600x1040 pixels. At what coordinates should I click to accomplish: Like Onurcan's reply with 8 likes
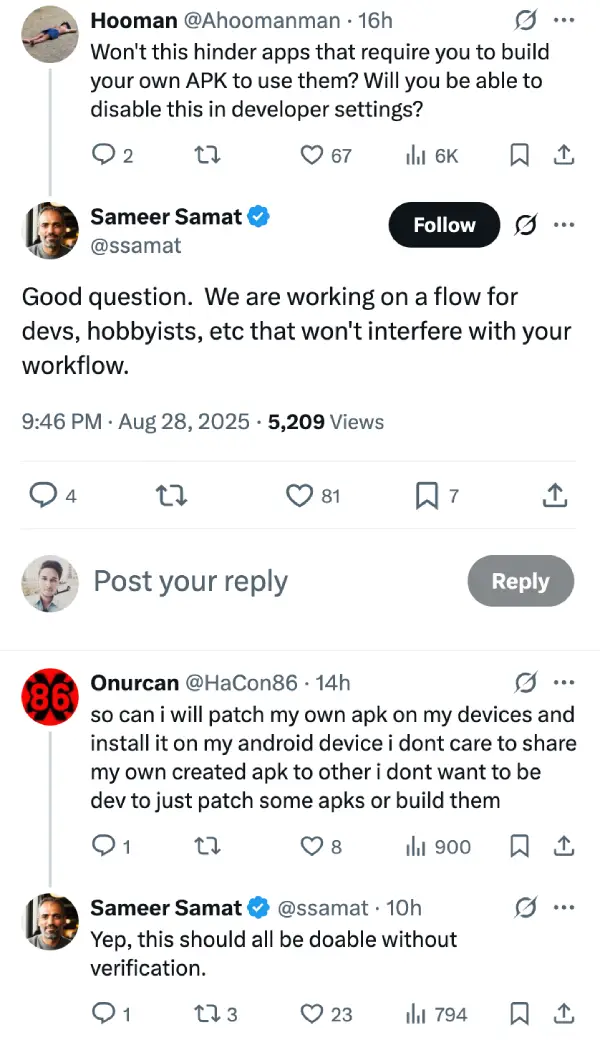(x=322, y=846)
